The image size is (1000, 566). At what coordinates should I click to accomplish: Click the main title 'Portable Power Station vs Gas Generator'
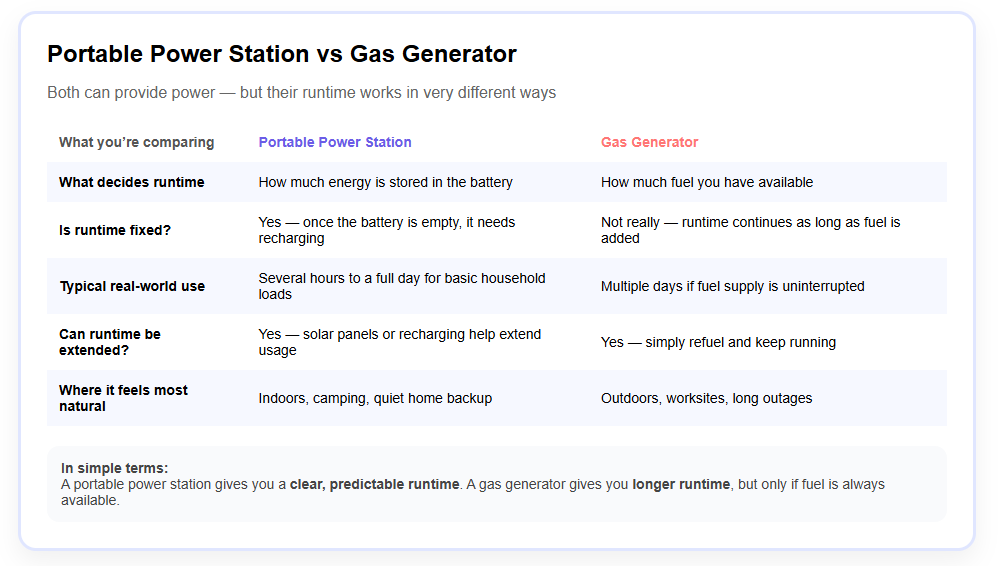(282, 54)
